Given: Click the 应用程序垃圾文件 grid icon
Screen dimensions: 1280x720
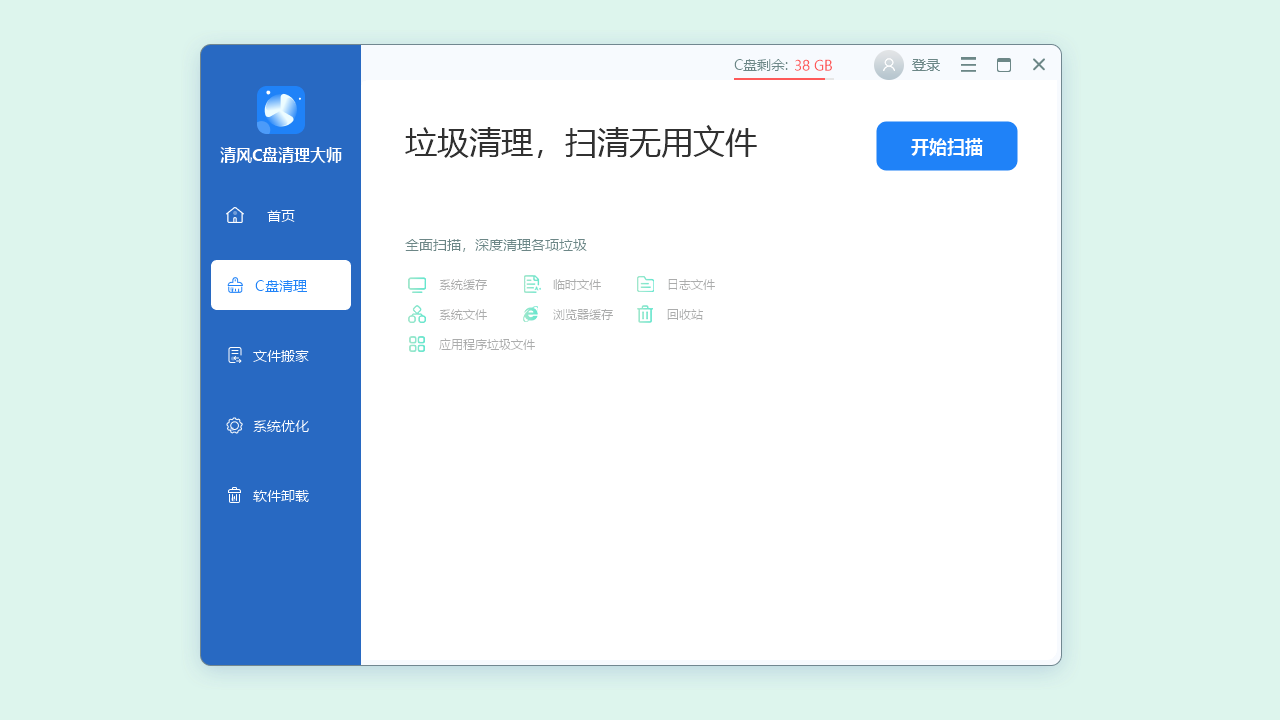Looking at the screenshot, I should [x=417, y=344].
